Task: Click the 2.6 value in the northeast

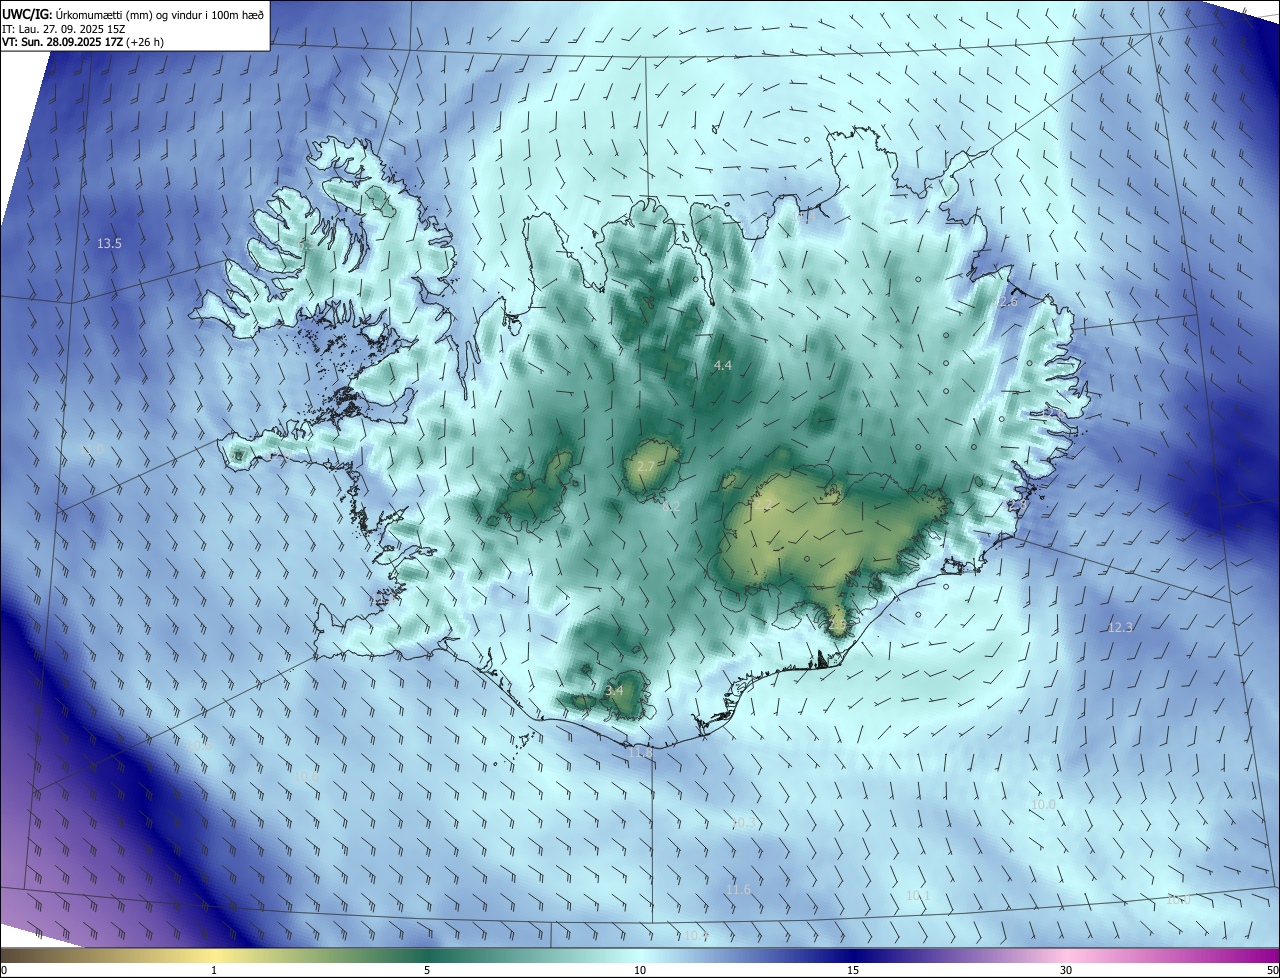Action: 1009,302
